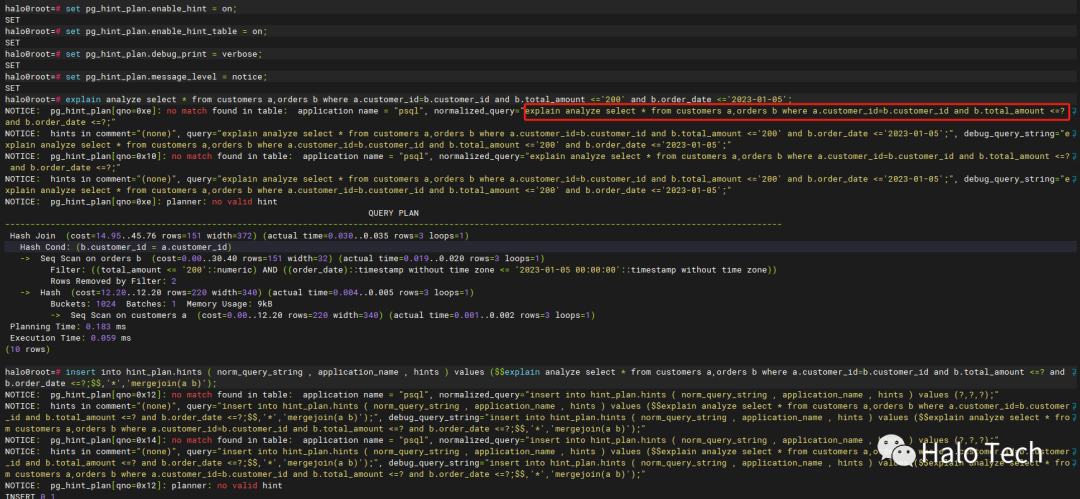Viewport: 1080px width, 499px height.
Task: Click the word 'verbose' in debug_print command
Action: click(x=242, y=54)
